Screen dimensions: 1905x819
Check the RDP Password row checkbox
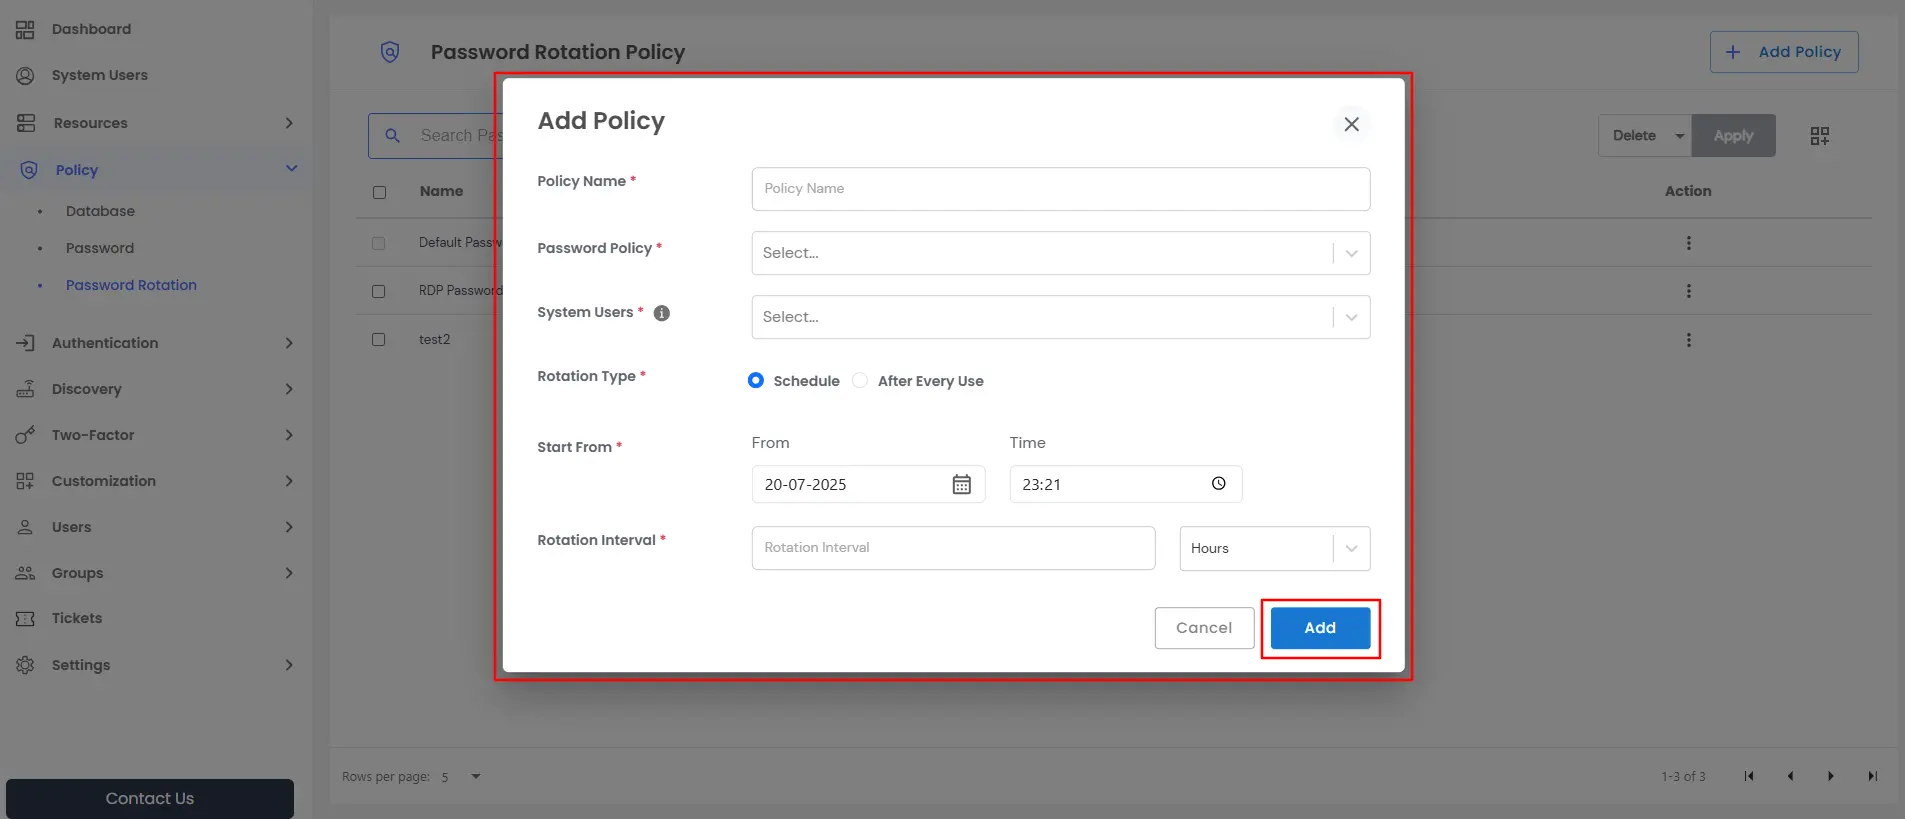[x=378, y=291]
